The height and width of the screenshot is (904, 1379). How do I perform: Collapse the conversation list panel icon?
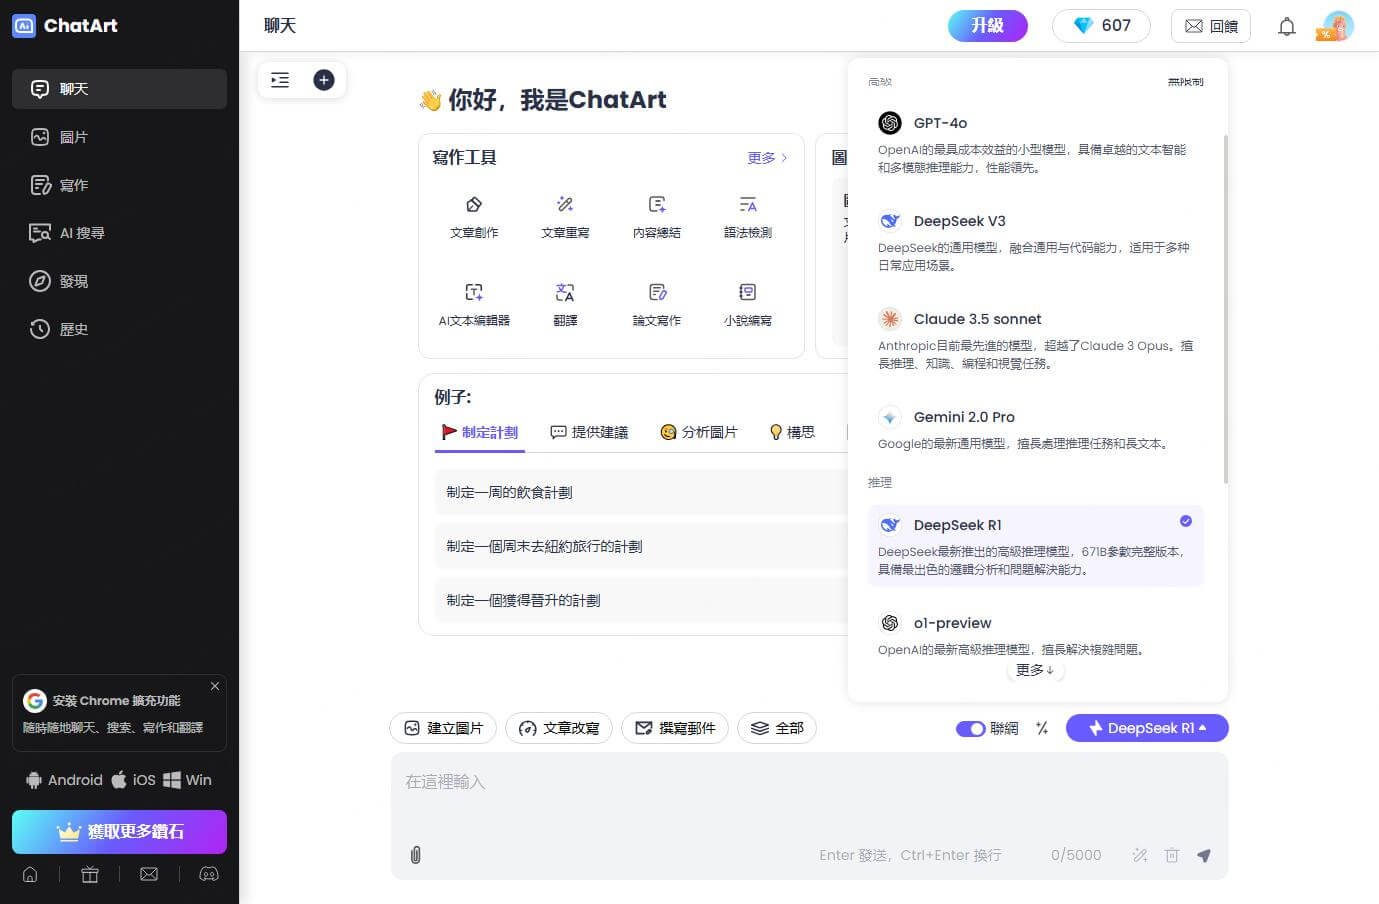tap(280, 80)
